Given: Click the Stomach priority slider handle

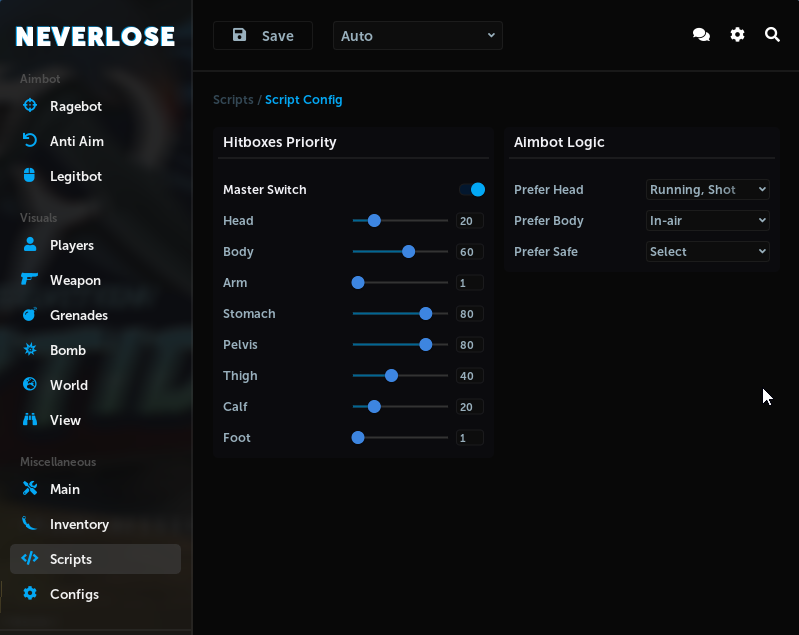Looking at the screenshot, I should click(426, 314).
